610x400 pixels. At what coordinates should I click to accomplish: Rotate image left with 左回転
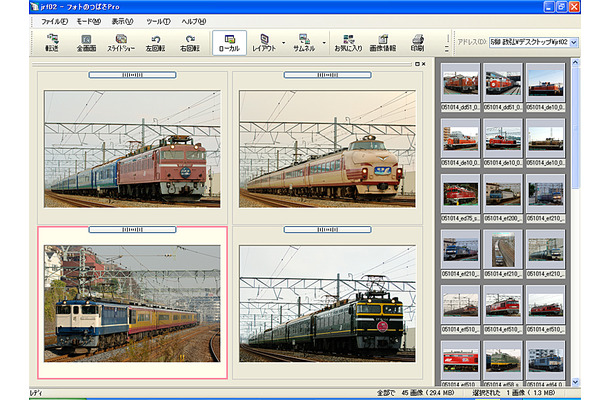[x=155, y=43]
